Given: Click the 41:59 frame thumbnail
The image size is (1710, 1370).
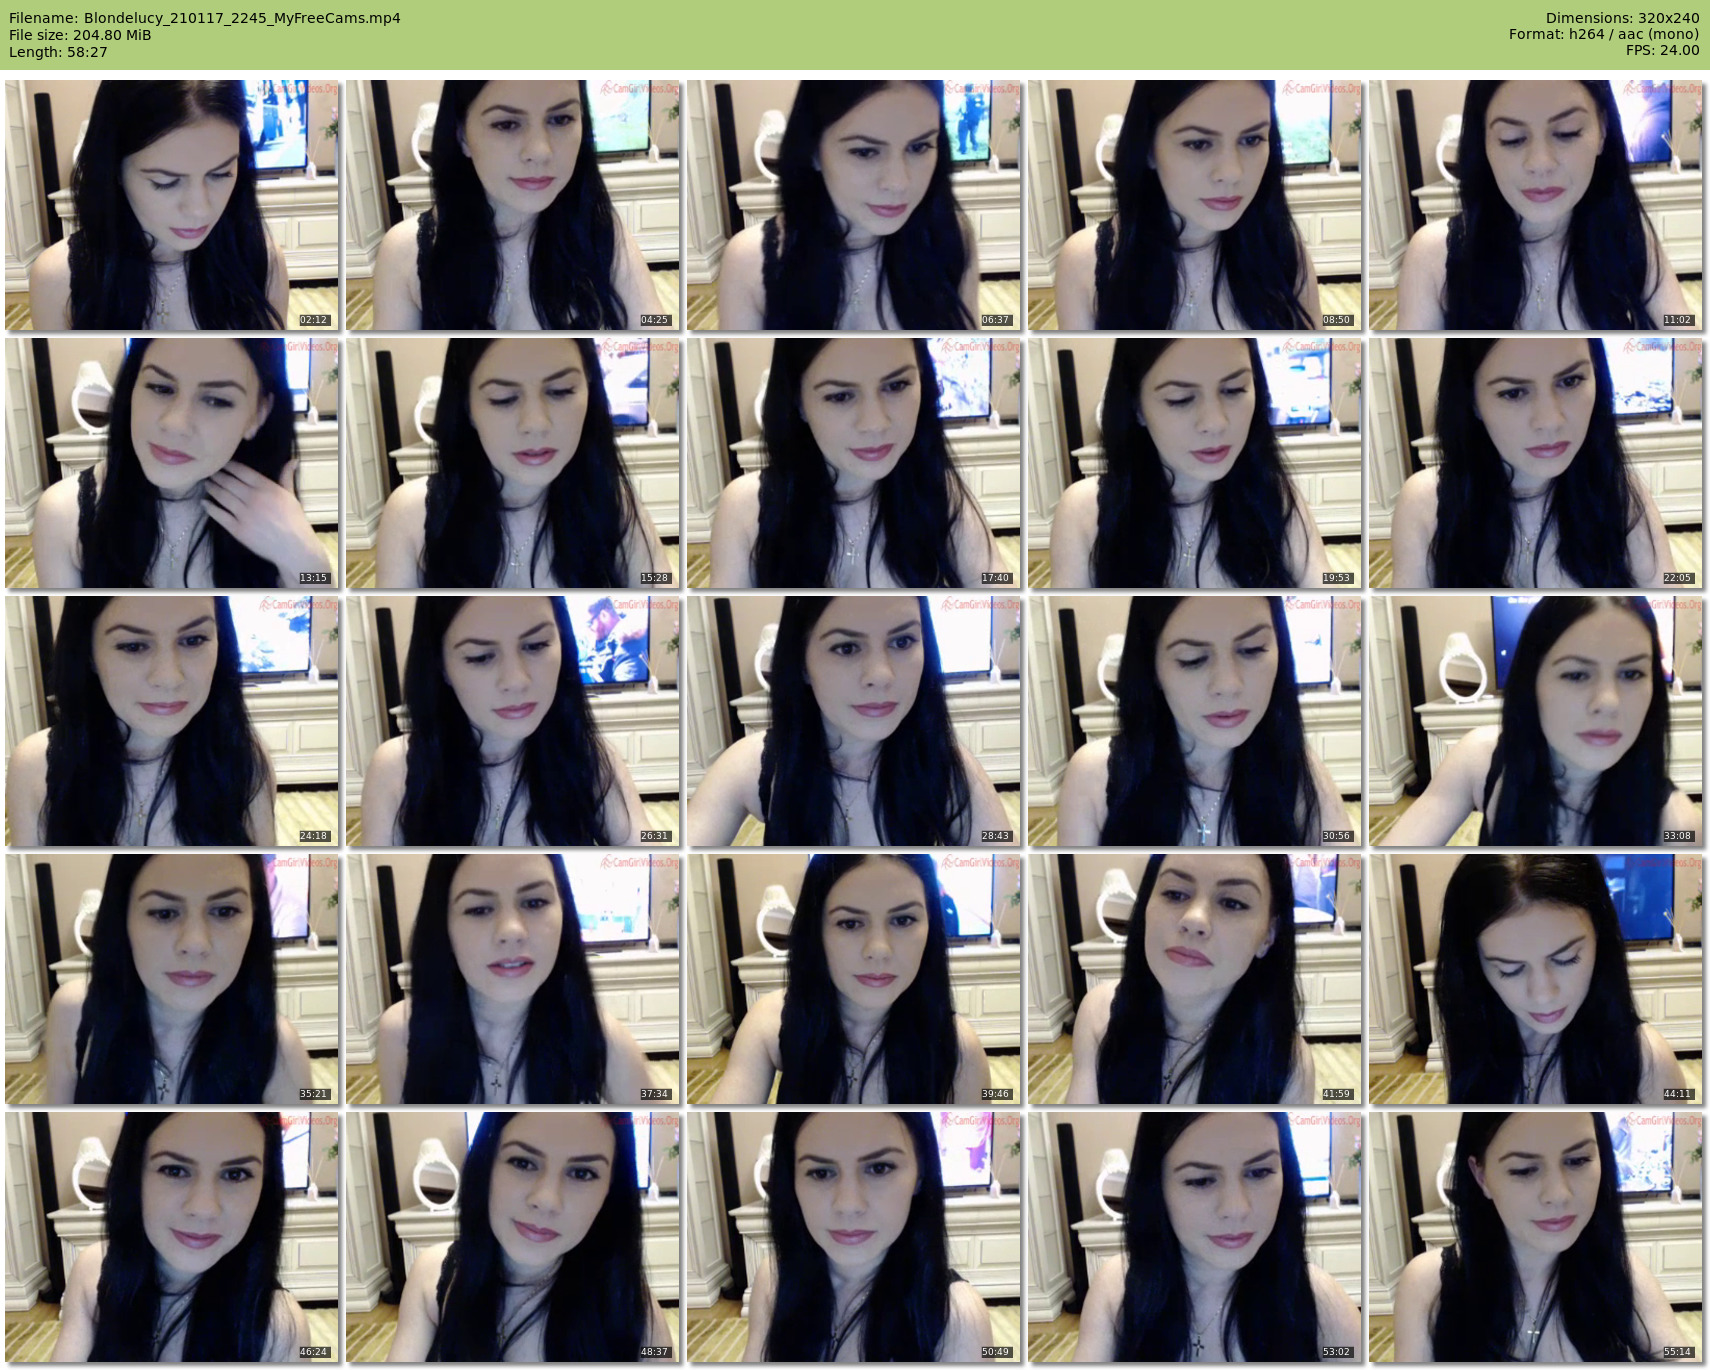Looking at the screenshot, I should [x=1195, y=979].
